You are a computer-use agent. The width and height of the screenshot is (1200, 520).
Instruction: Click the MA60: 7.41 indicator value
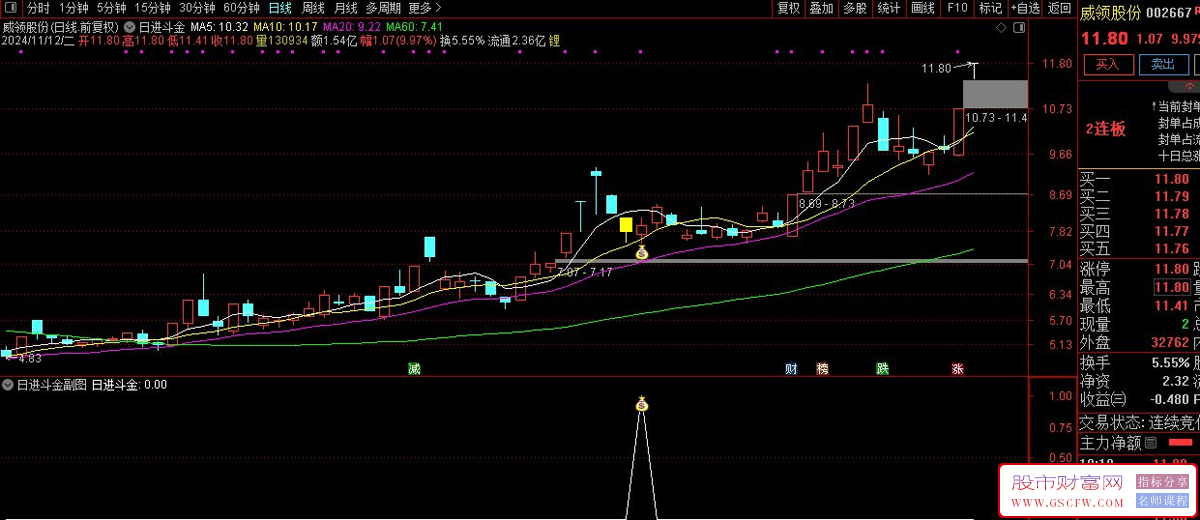414,26
